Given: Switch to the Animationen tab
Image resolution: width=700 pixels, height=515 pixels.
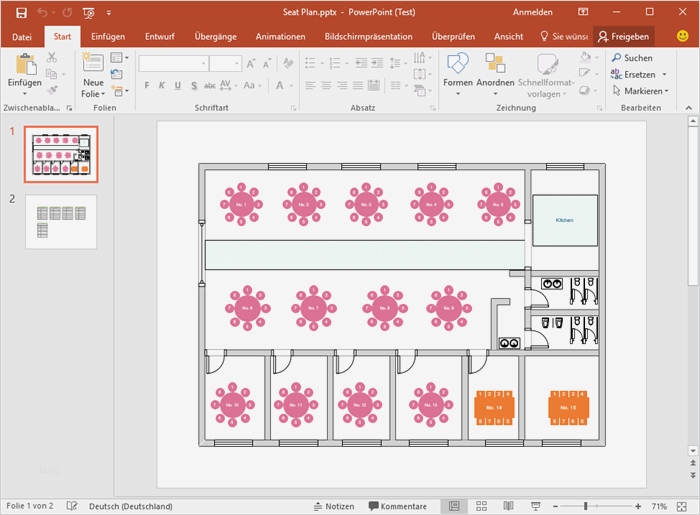Looking at the screenshot, I should pos(280,36).
